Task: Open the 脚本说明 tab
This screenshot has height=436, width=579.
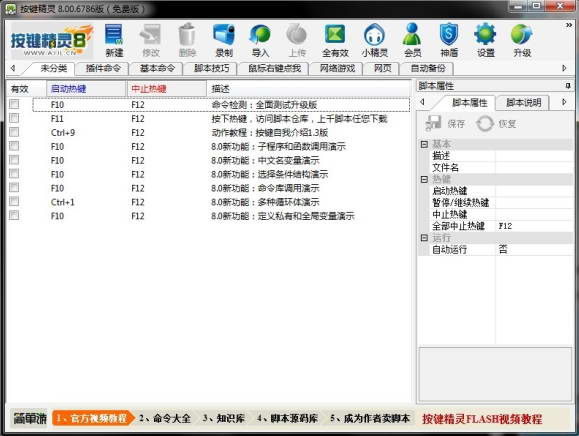Action: 523,102
